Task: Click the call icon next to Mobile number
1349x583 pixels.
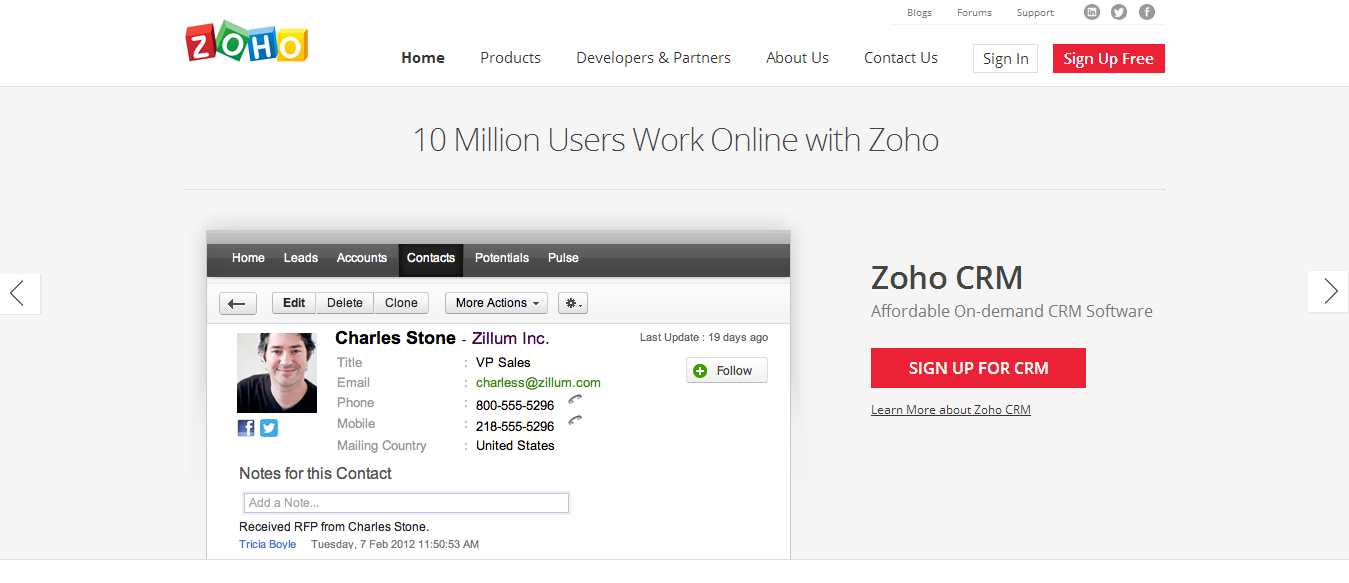Action: [x=575, y=420]
